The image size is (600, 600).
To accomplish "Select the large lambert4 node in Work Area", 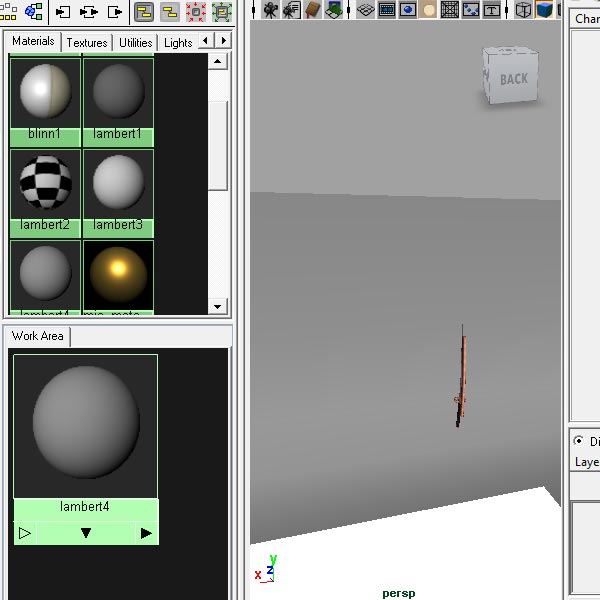I will click(x=86, y=426).
